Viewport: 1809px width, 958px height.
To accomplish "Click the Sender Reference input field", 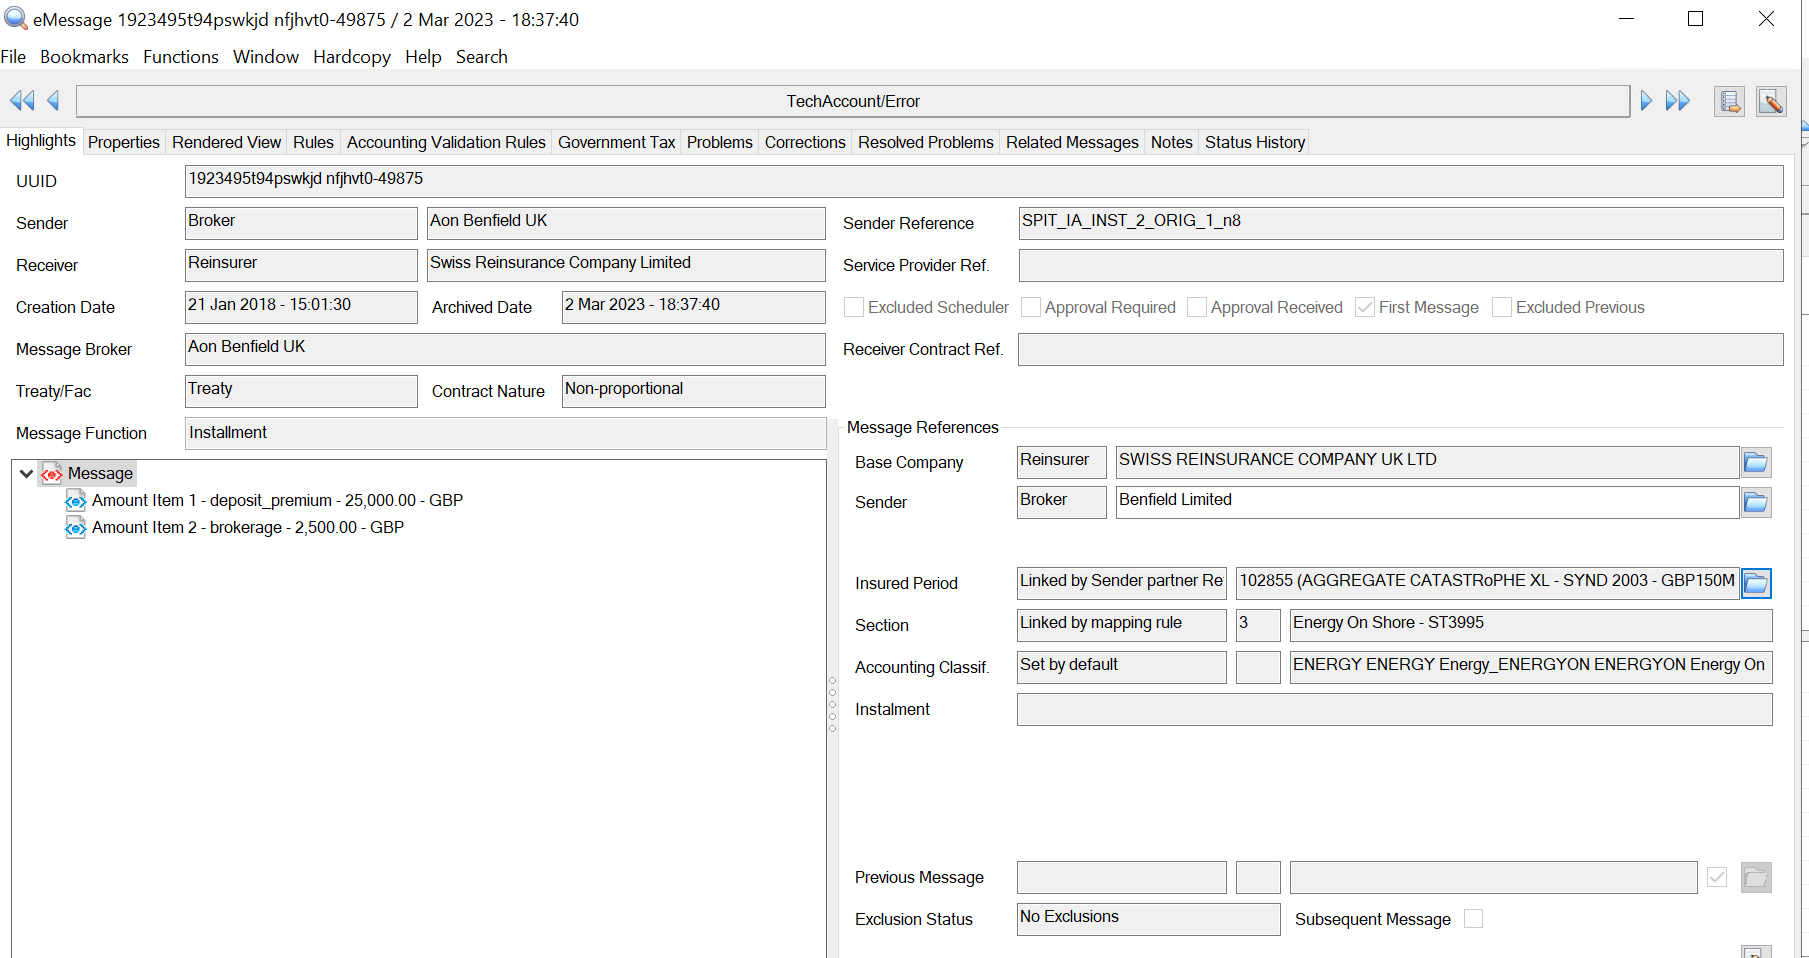I will coord(1400,223).
